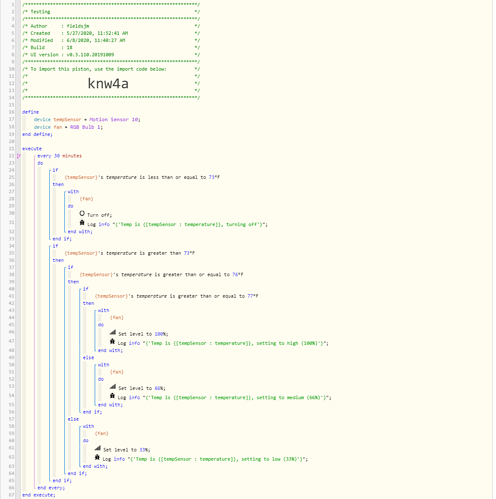Select condition 'greater than or equal to 76°F'

click(x=161, y=275)
